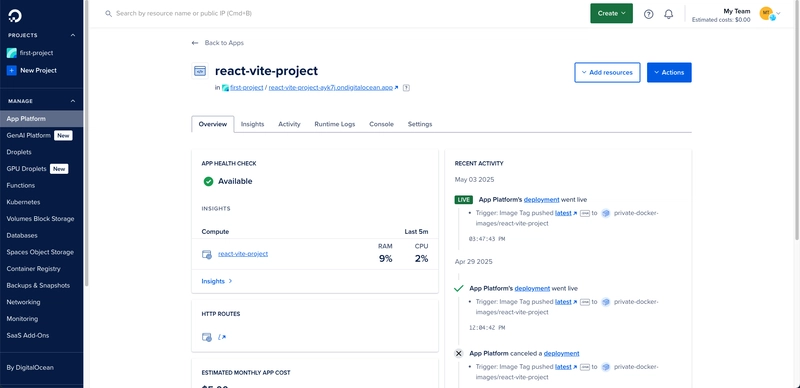The image size is (800, 388).
Task: Click the tag badge icon in Apr 29 live entry
Action: (585, 302)
